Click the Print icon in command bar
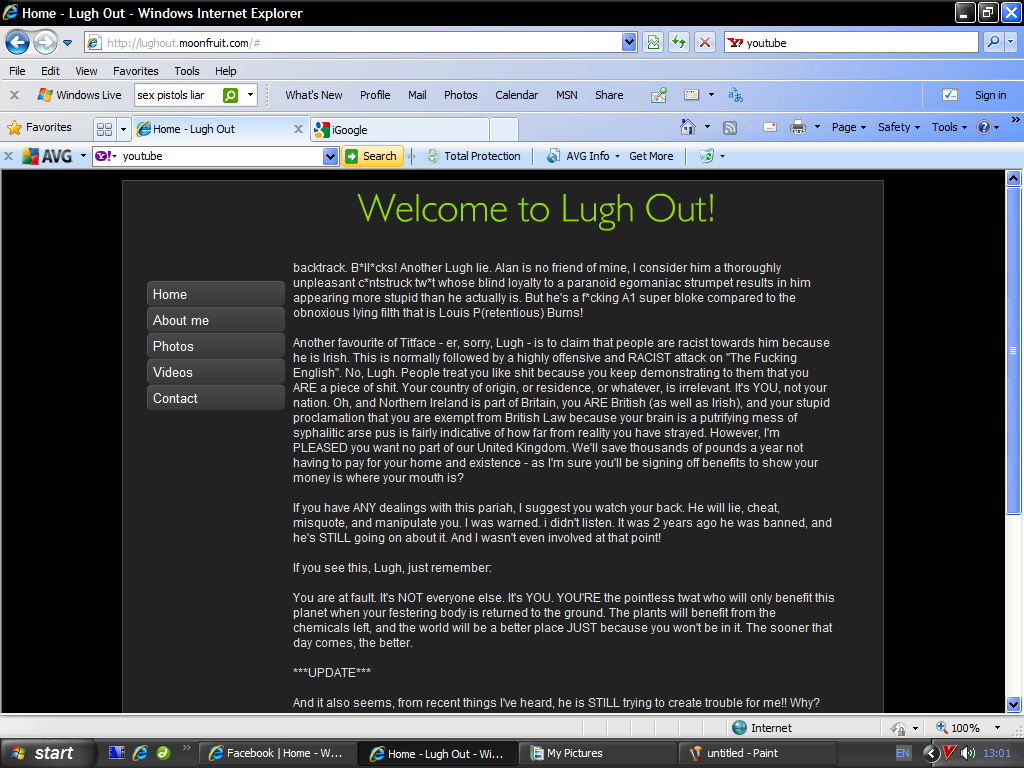 [x=797, y=127]
